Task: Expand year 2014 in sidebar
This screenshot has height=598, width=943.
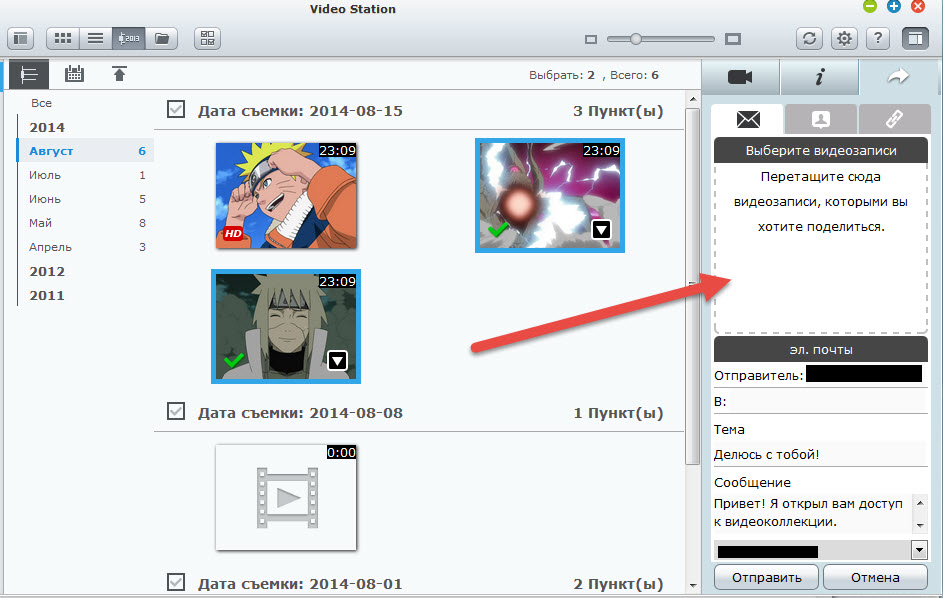Action: point(47,128)
